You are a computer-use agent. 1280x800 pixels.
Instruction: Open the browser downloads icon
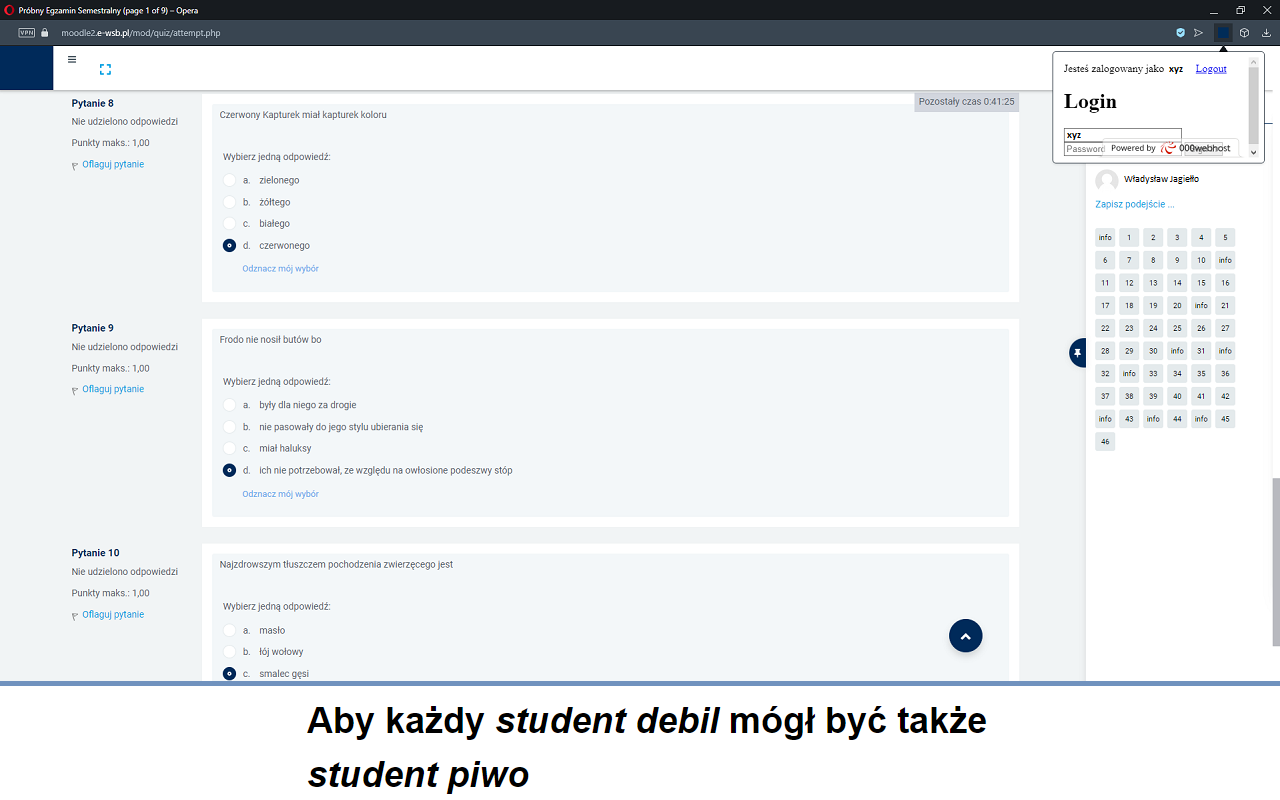click(x=1266, y=33)
